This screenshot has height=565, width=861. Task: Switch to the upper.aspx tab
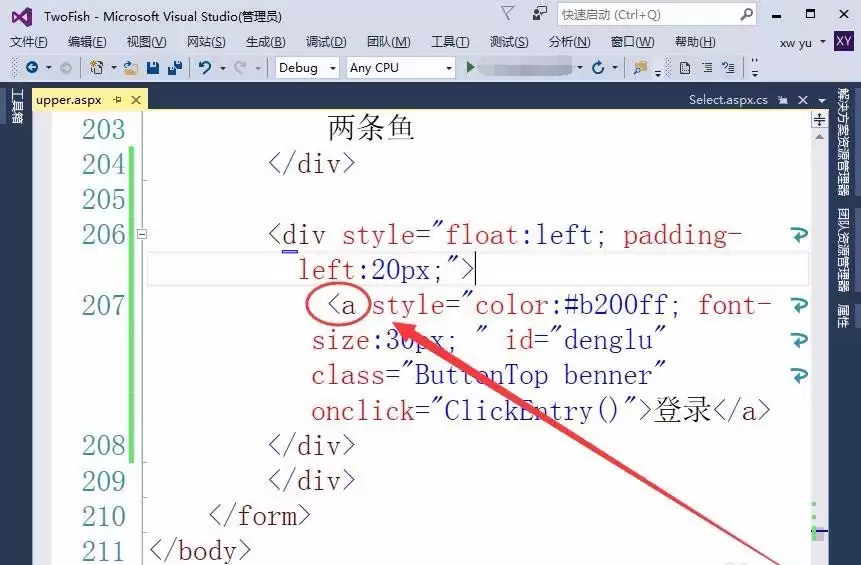69,100
